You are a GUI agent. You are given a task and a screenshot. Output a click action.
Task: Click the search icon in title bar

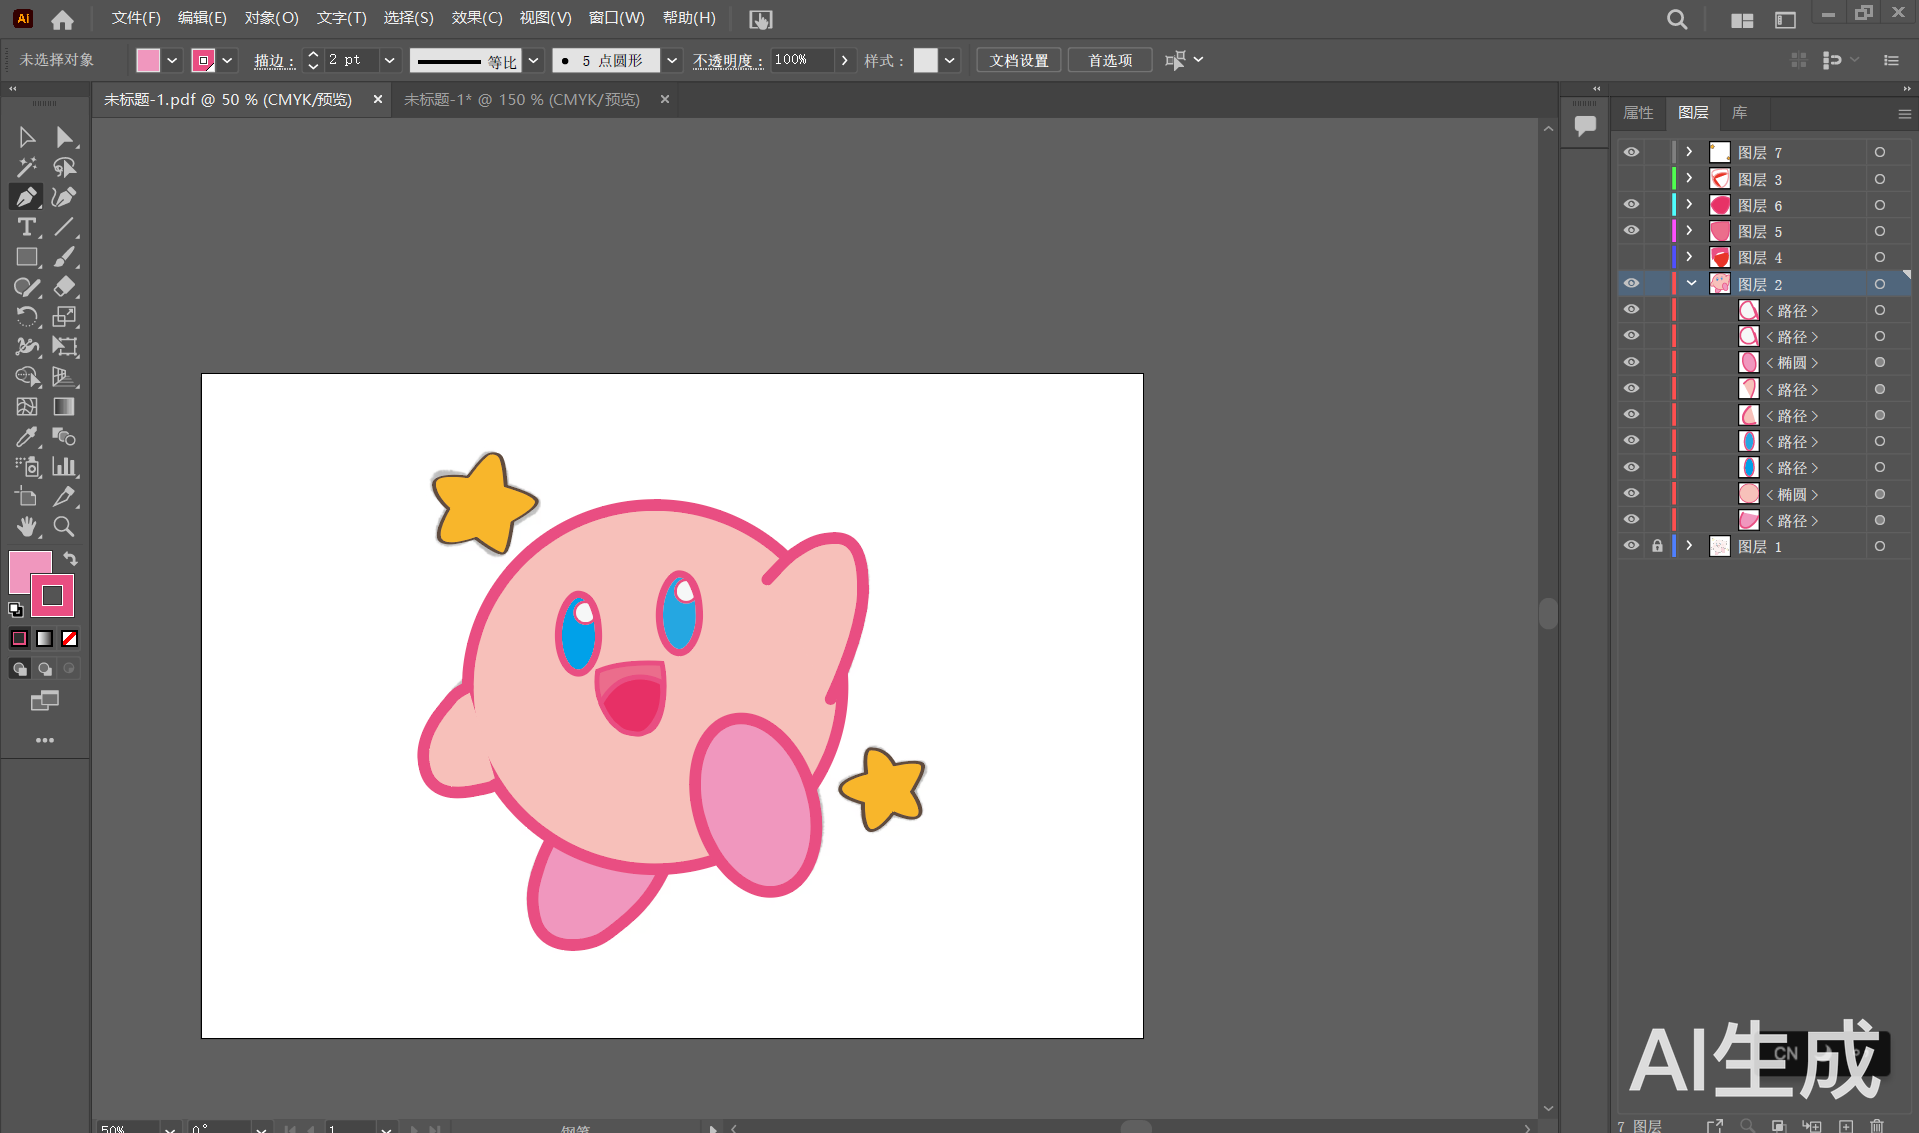1677,20
